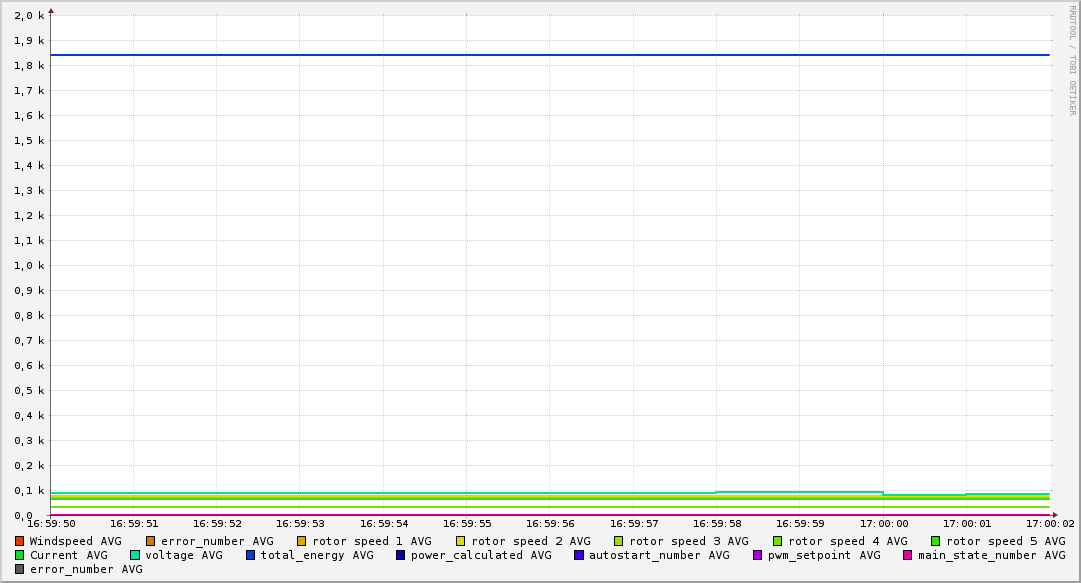Click the pink main_state_number AVG swatch
Image resolution: width=1081 pixels, height=583 pixels.
908,555
